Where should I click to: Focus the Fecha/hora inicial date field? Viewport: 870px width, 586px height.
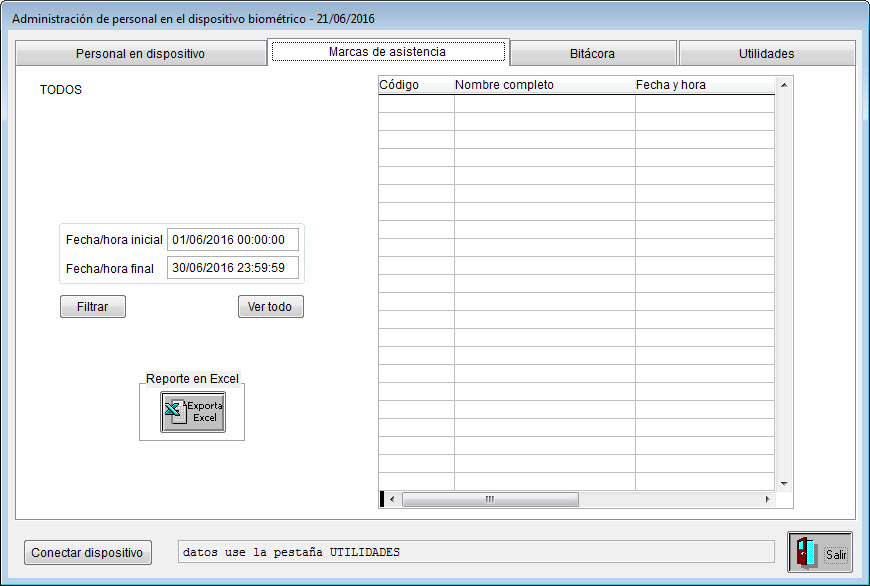pyautogui.click(x=232, y=240)
